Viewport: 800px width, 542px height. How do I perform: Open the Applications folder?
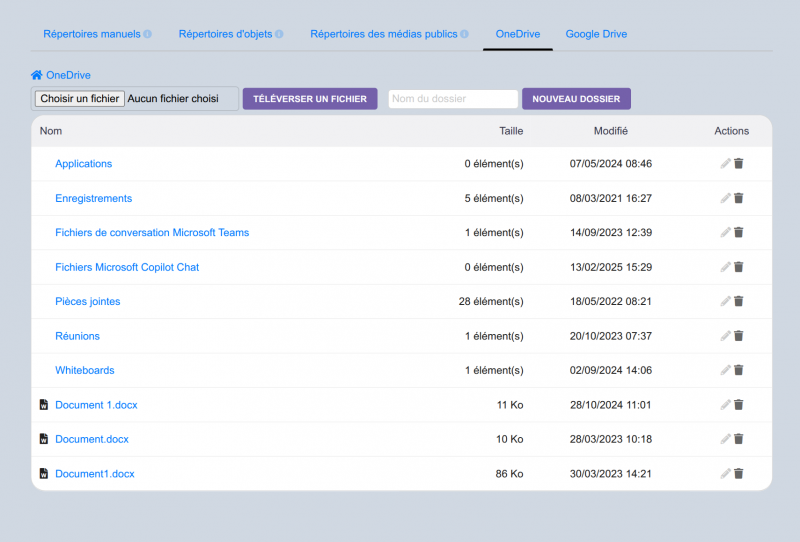(x=84, y=164)
